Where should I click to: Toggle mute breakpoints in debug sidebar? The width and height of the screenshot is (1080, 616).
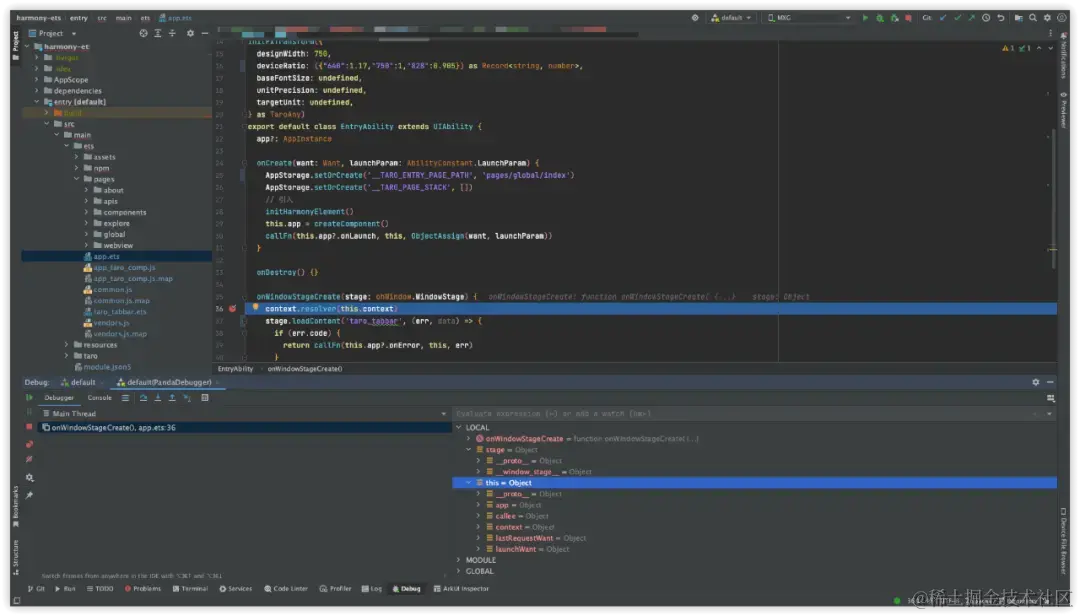coord(29,460)
